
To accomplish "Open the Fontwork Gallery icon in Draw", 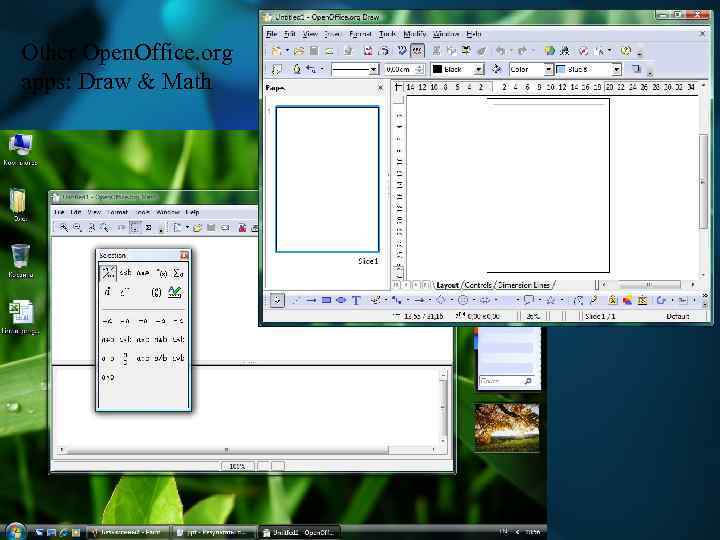I will (x=613, y=300).
